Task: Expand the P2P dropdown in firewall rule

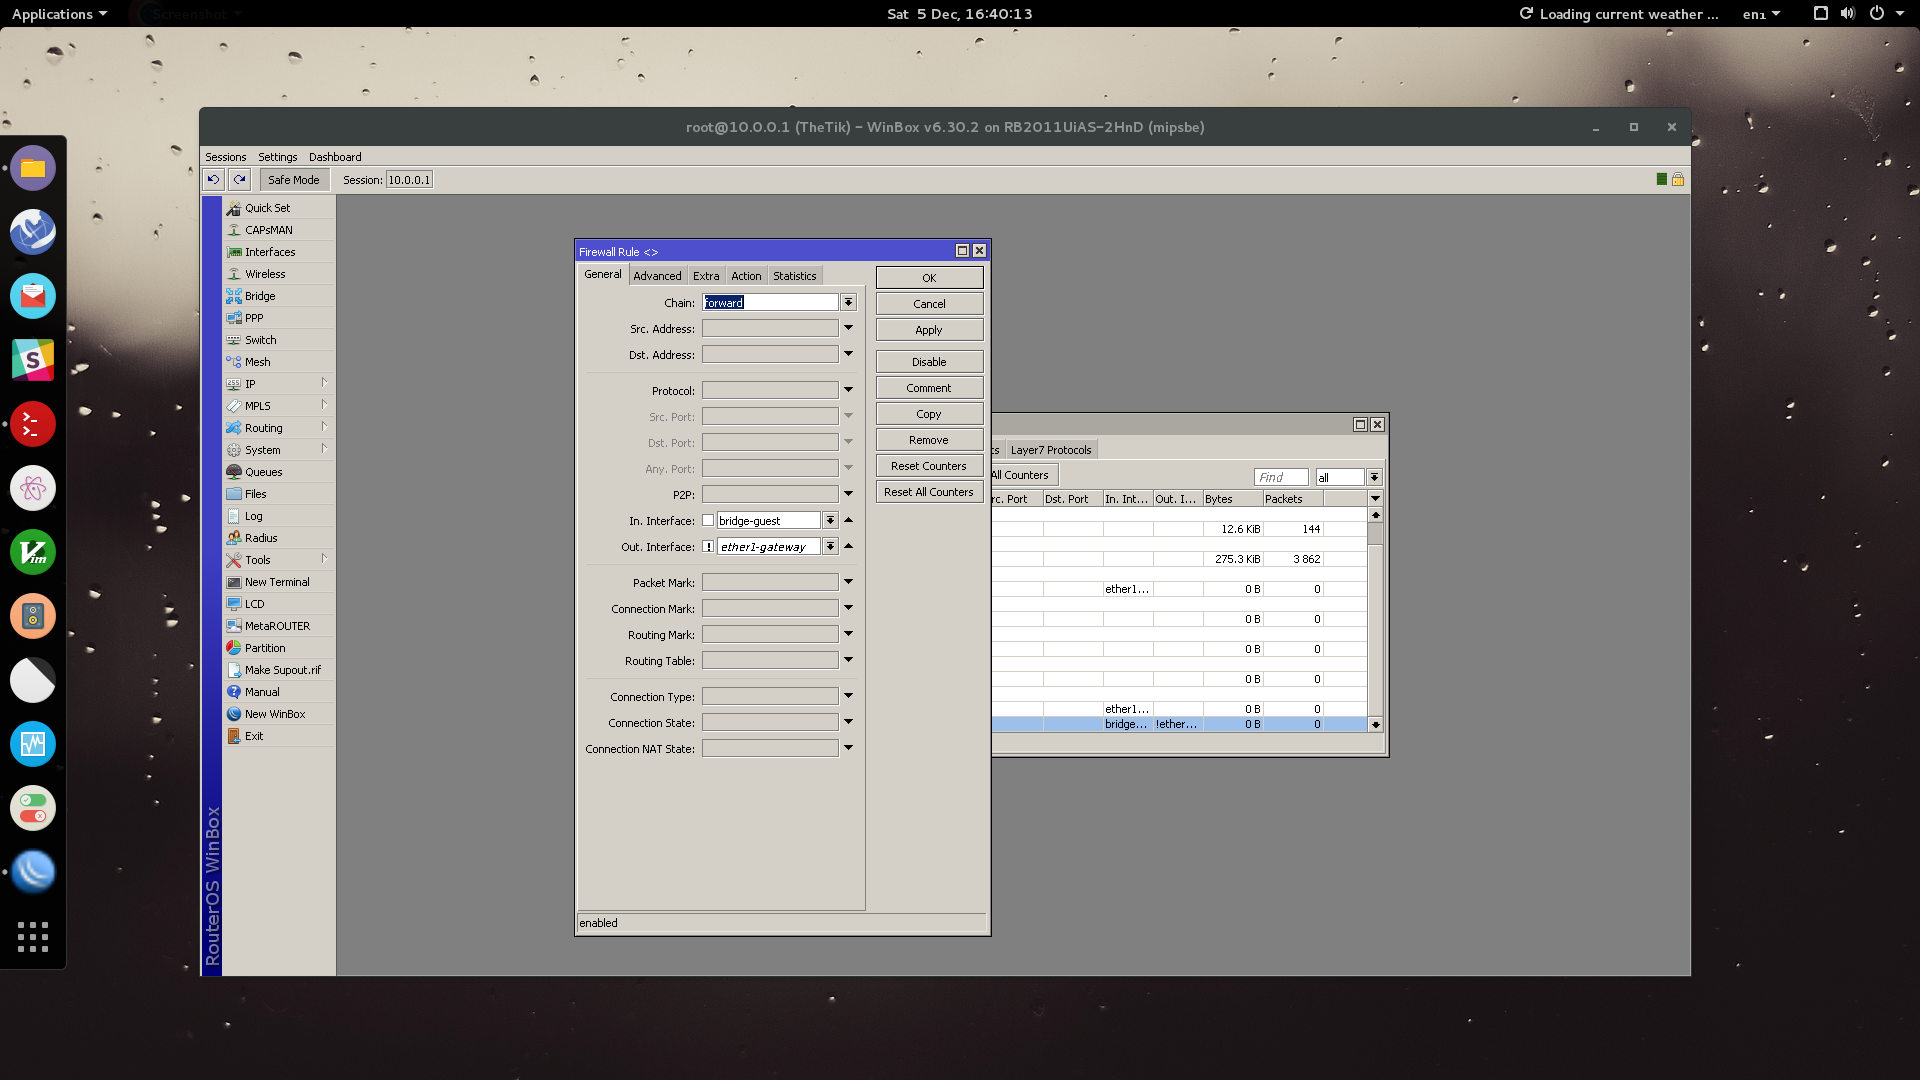Action: (849, 493)
